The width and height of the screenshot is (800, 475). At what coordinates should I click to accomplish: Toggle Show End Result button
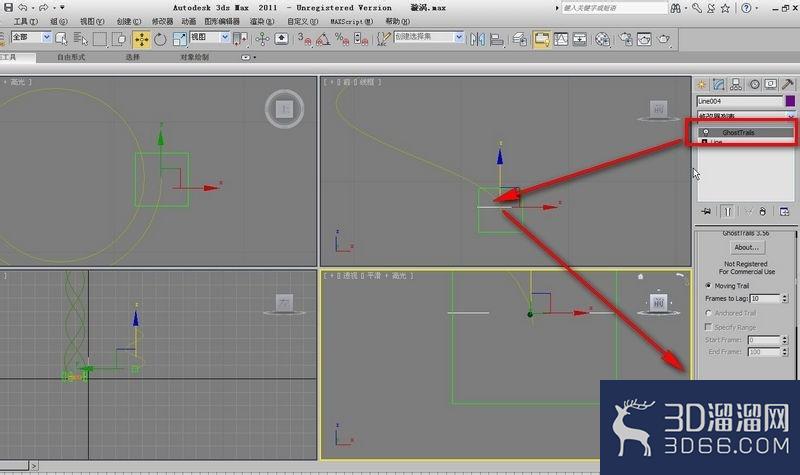click(x=728, y=211)
